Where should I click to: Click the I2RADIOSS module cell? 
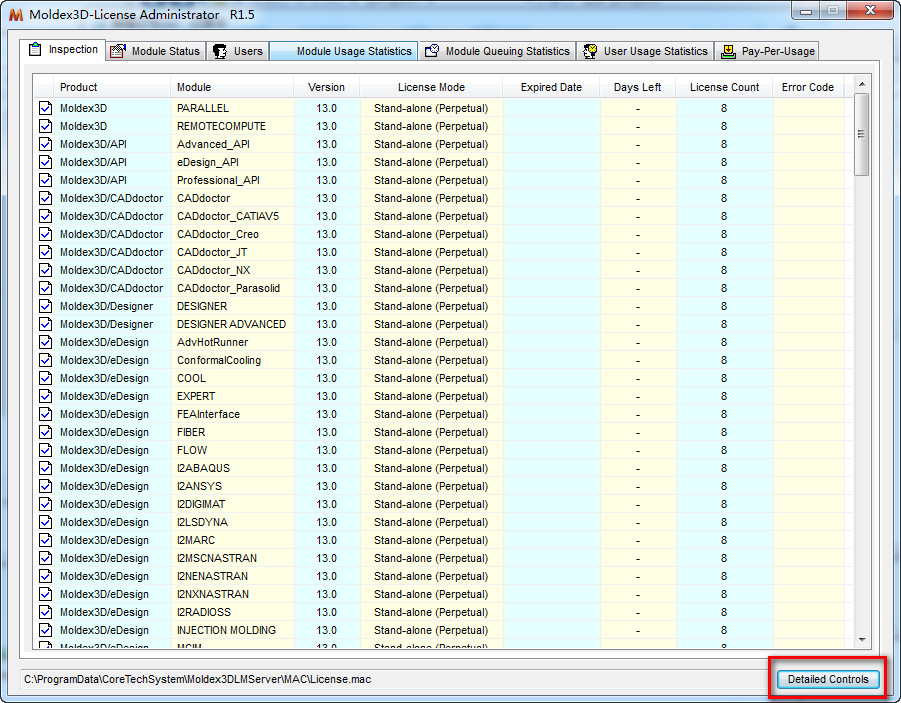pos(232,612)
